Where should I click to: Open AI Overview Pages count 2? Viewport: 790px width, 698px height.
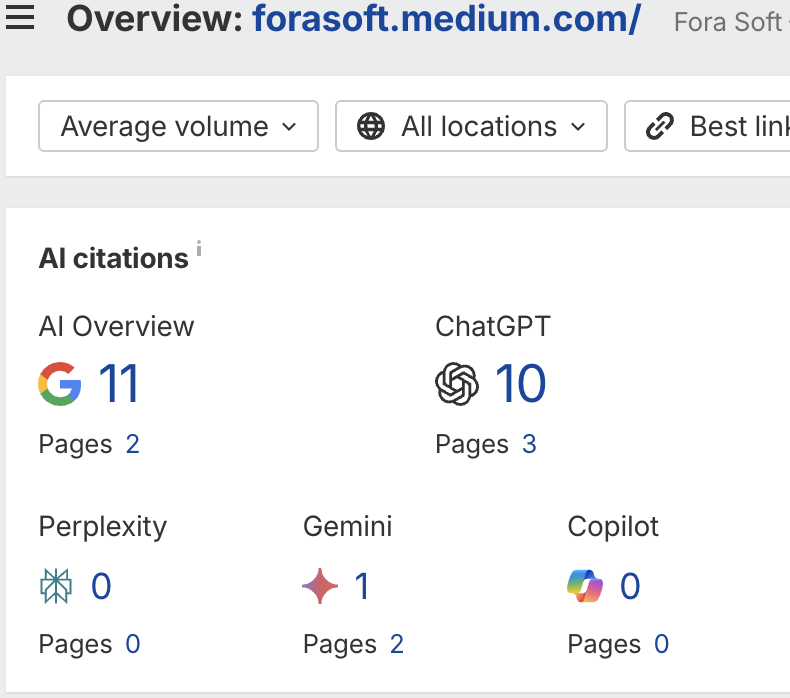coord(132,444)
